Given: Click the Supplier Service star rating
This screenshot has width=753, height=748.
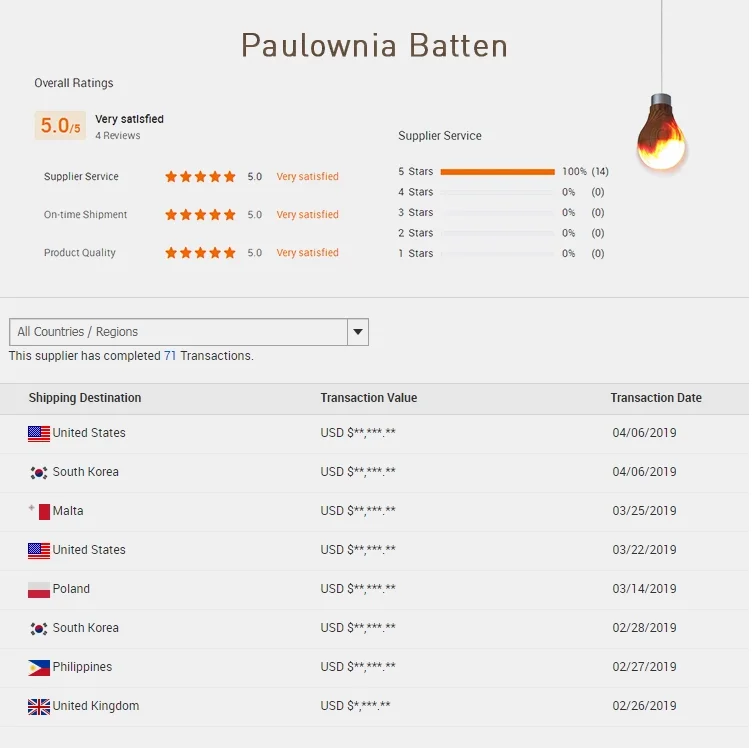Looking at the screenshot, I should [200, 177].
